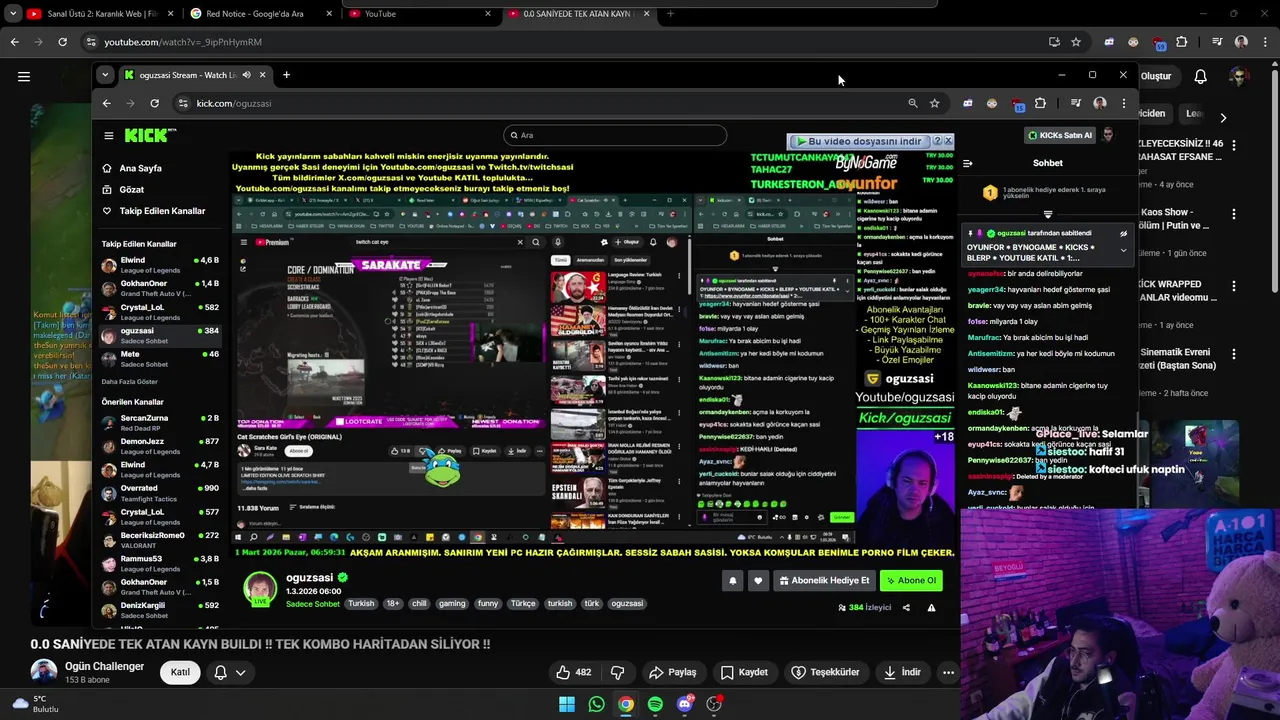Open tab search dropdown in Kick window
The width and height of the screenshot is (1280, 720).
click(105, 75)
